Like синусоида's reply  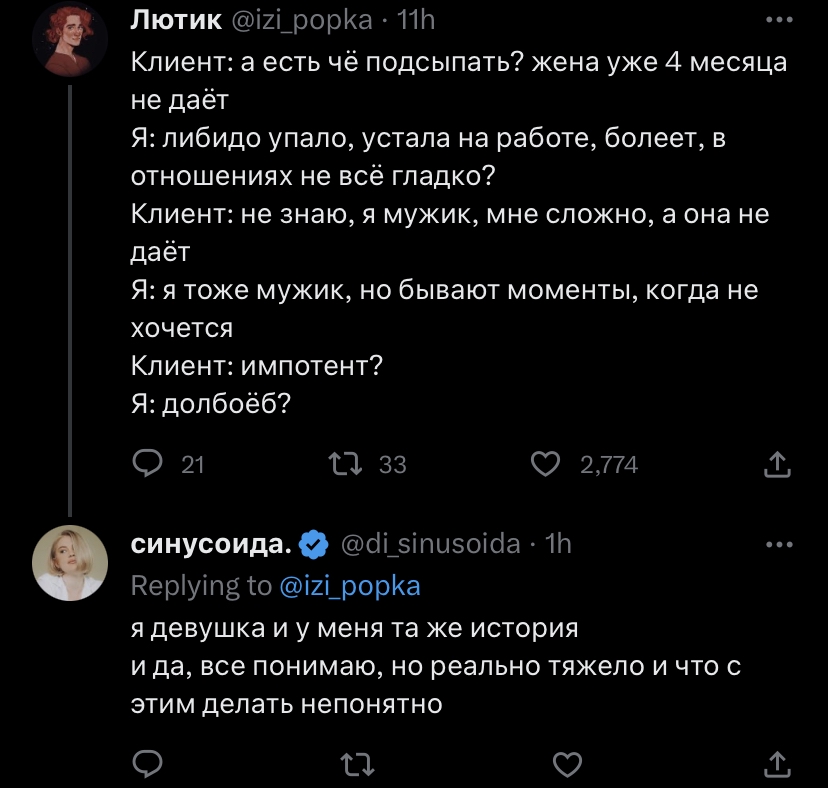pyautogui.click(x=567, y=765)
